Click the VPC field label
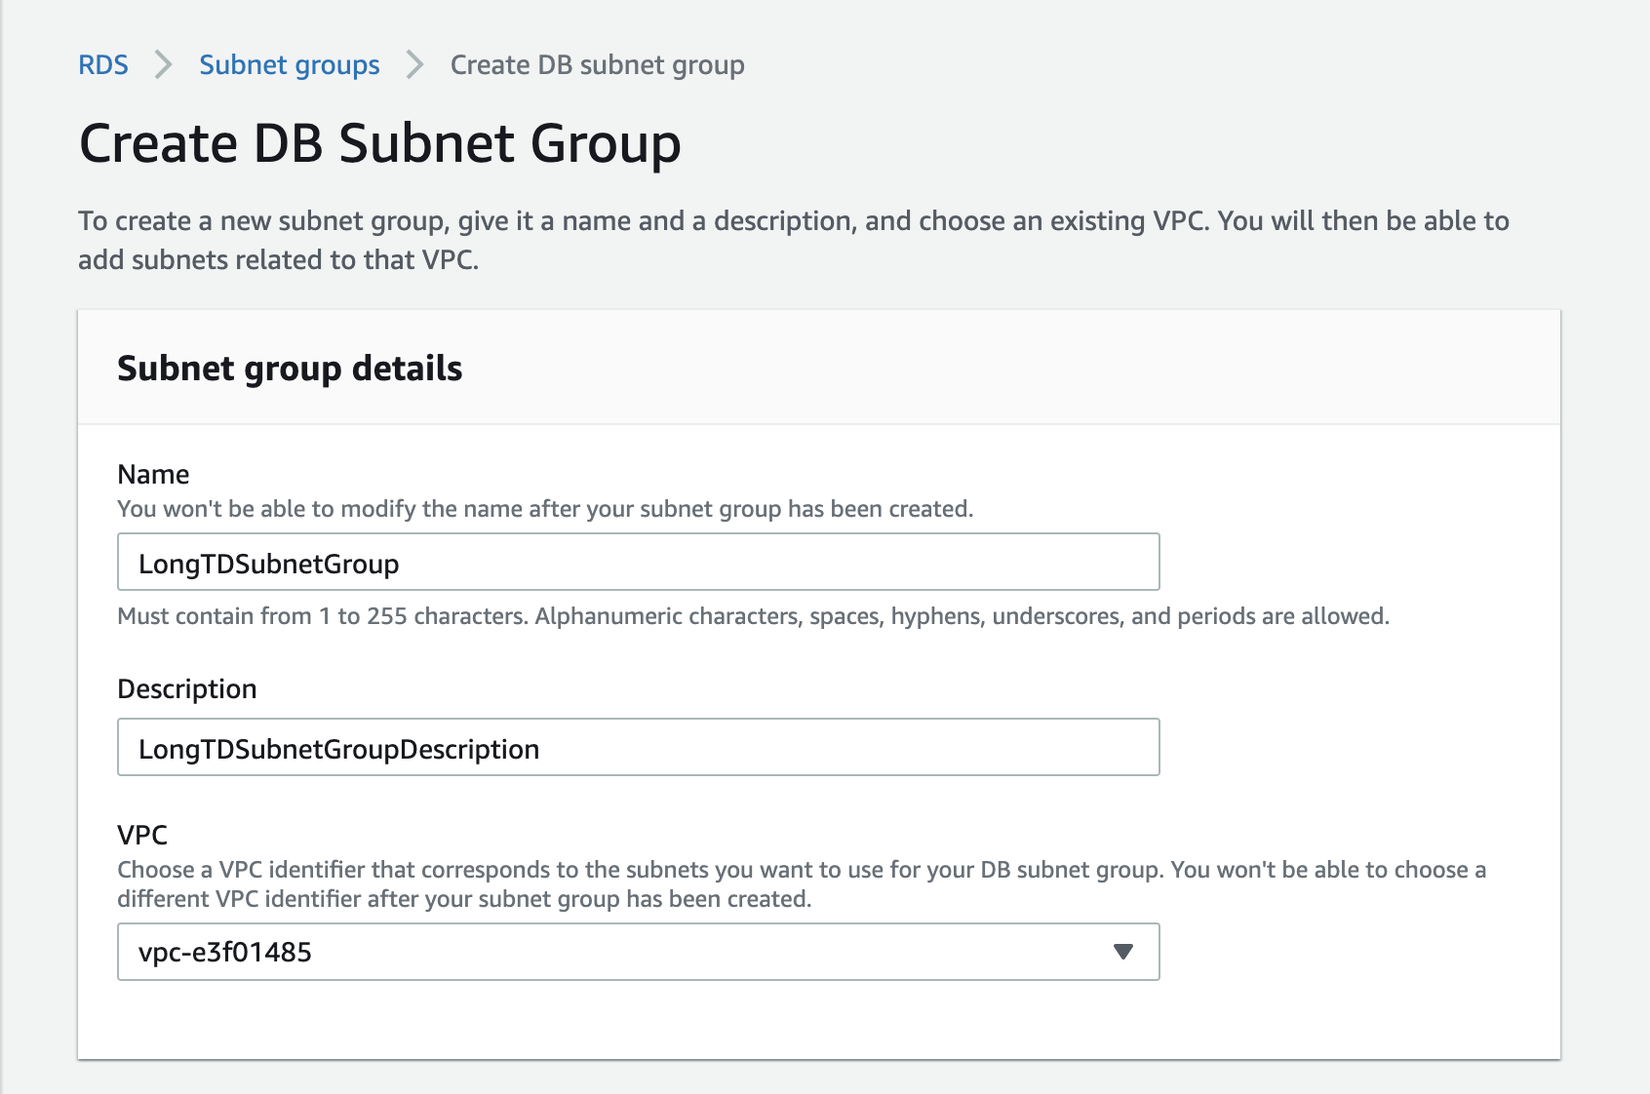 pos(142,835)
